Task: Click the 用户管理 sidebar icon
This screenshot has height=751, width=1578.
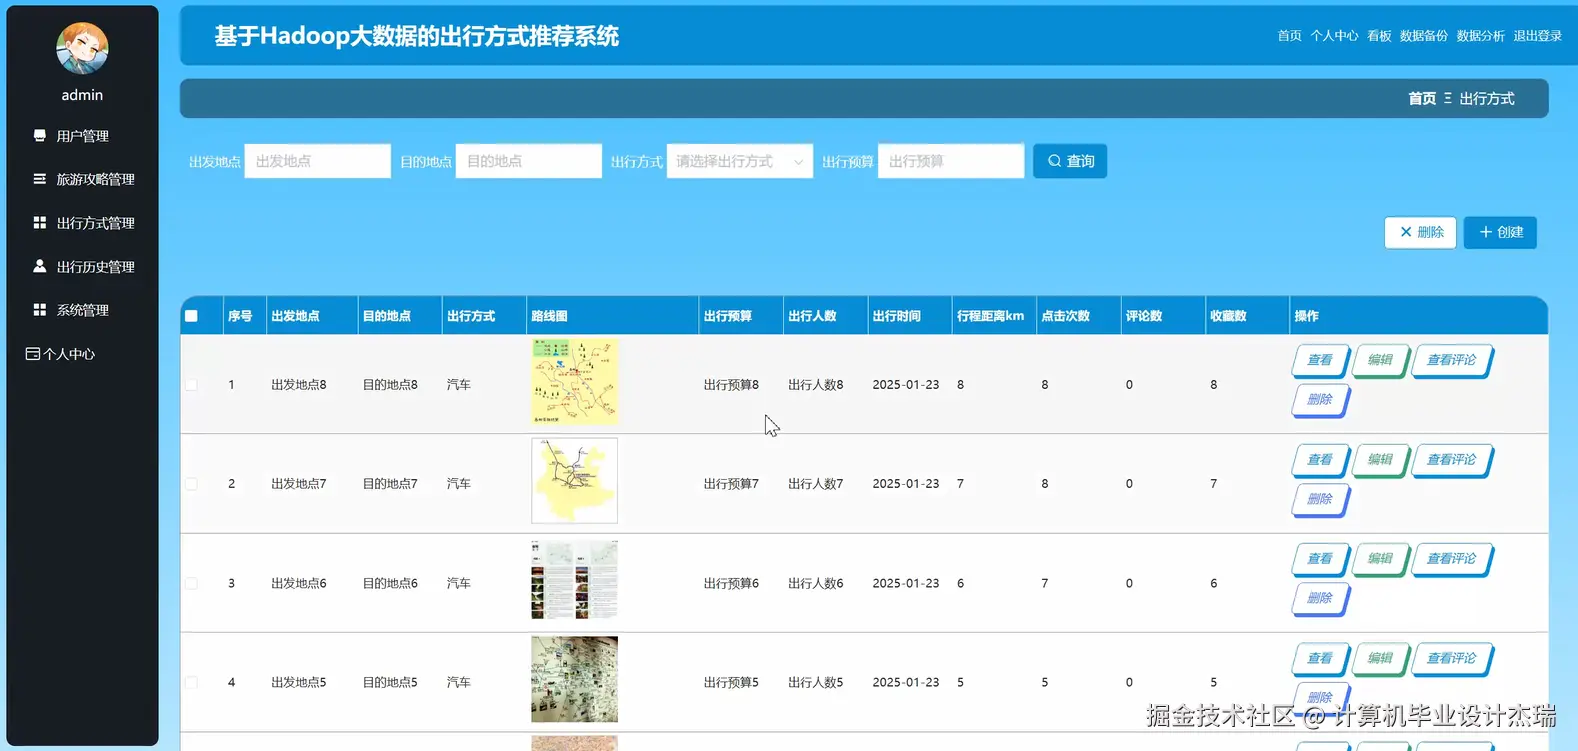Action: 40,135
